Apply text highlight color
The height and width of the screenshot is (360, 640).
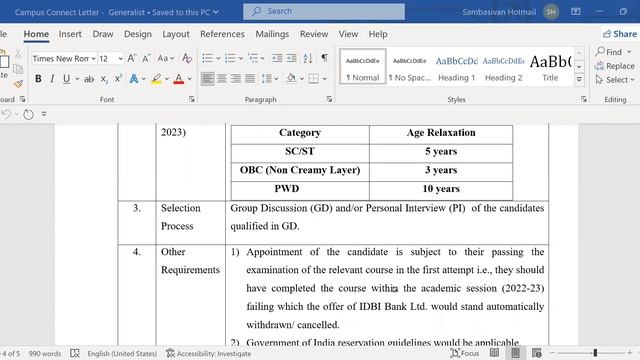156,79
